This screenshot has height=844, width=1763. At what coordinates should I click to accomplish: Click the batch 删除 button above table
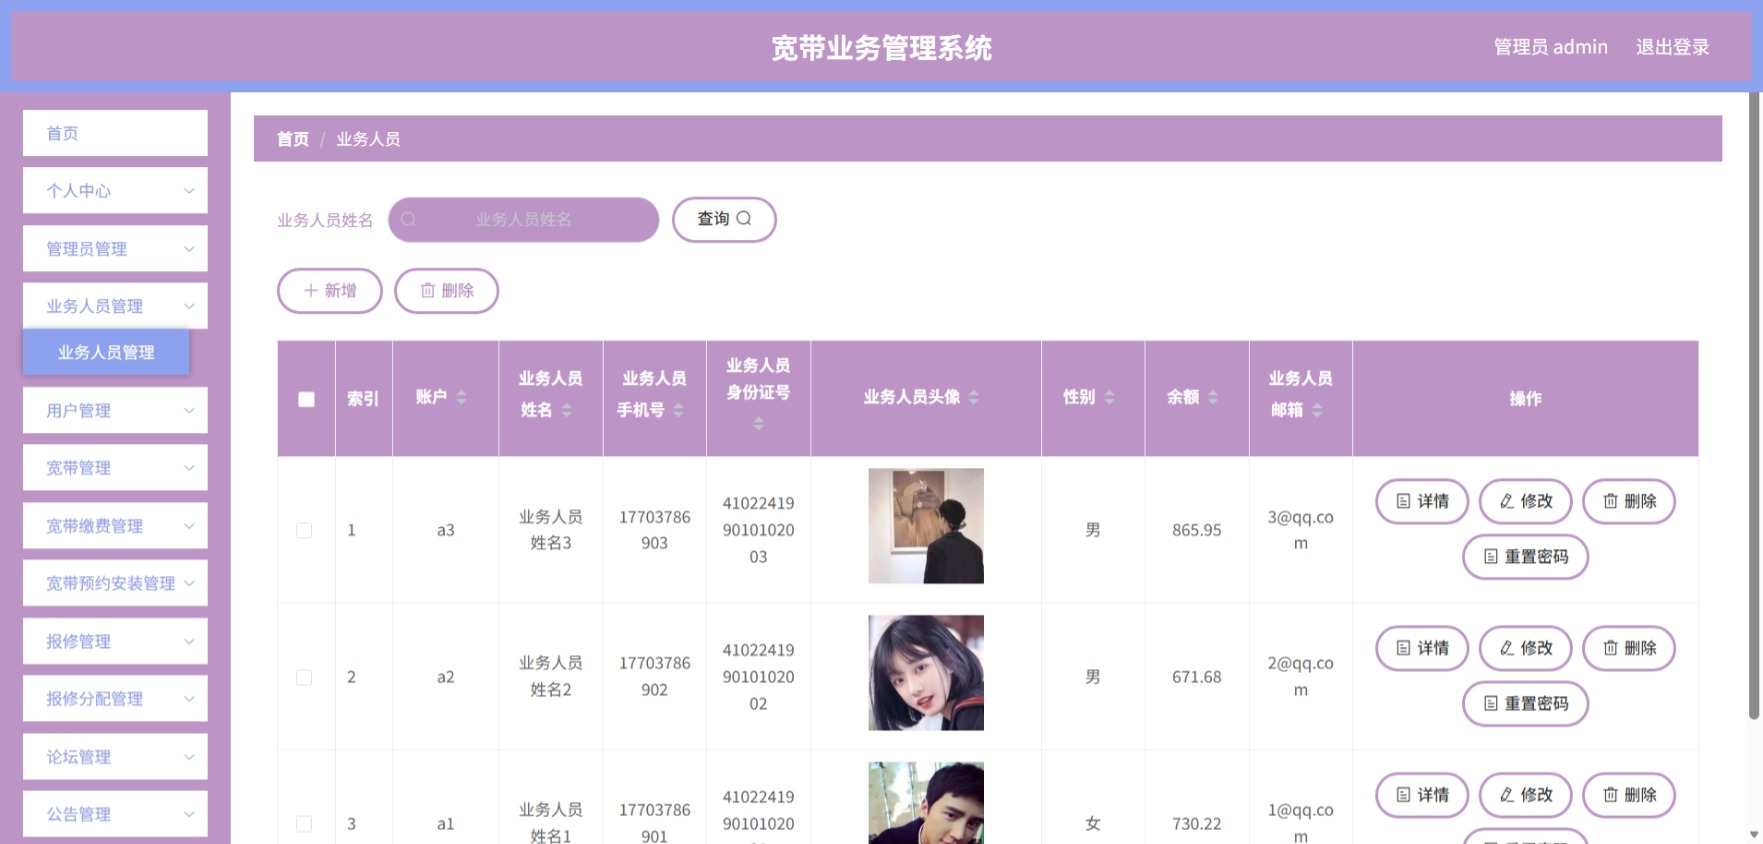(x=446, y=290)
